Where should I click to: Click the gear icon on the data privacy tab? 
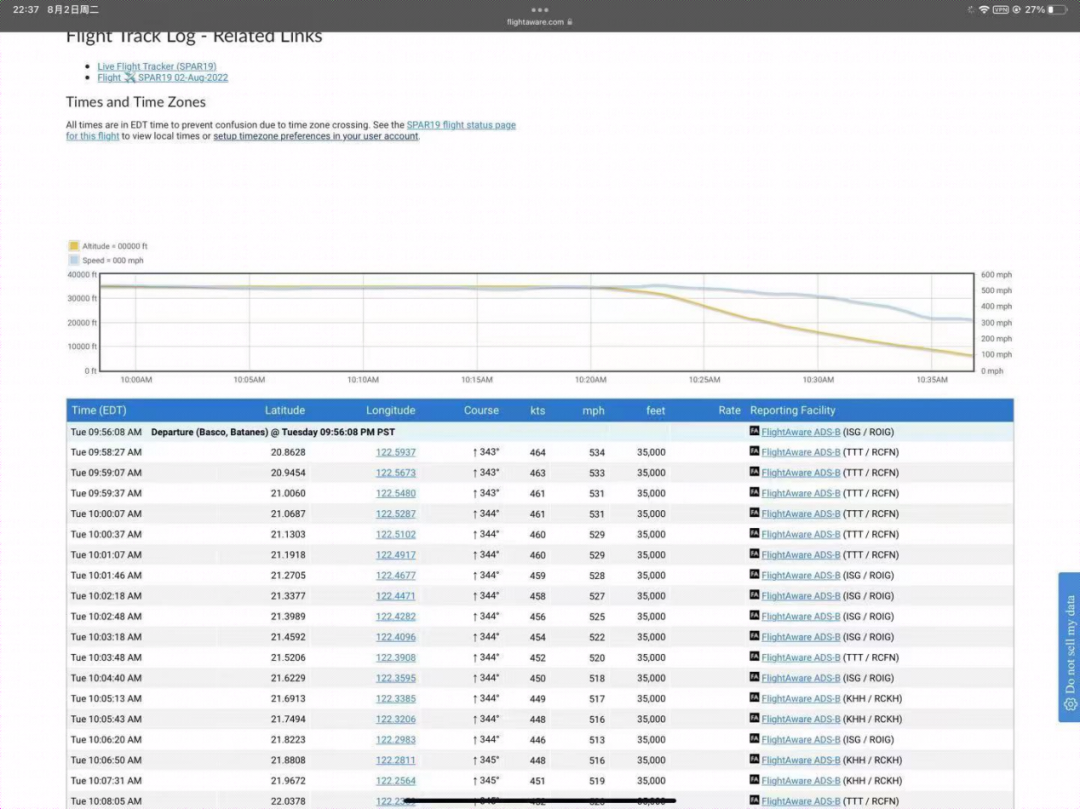point(1070,704)
